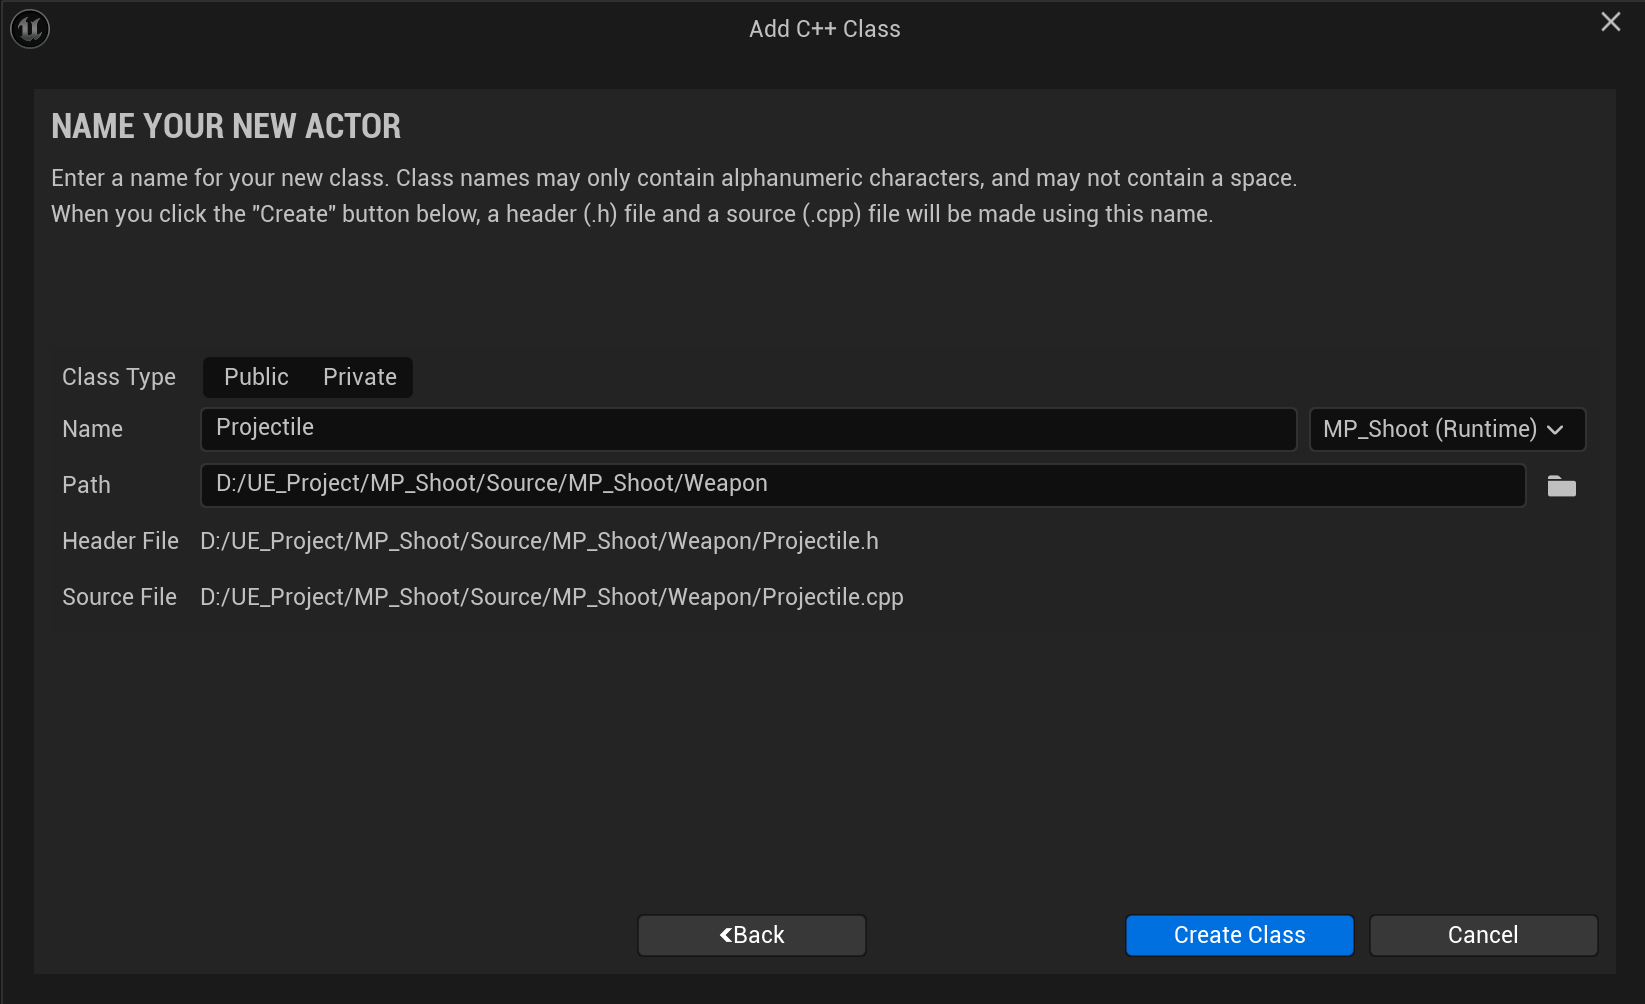Click the Source File label
The image size is (1645, 1004).
(119, 597)
